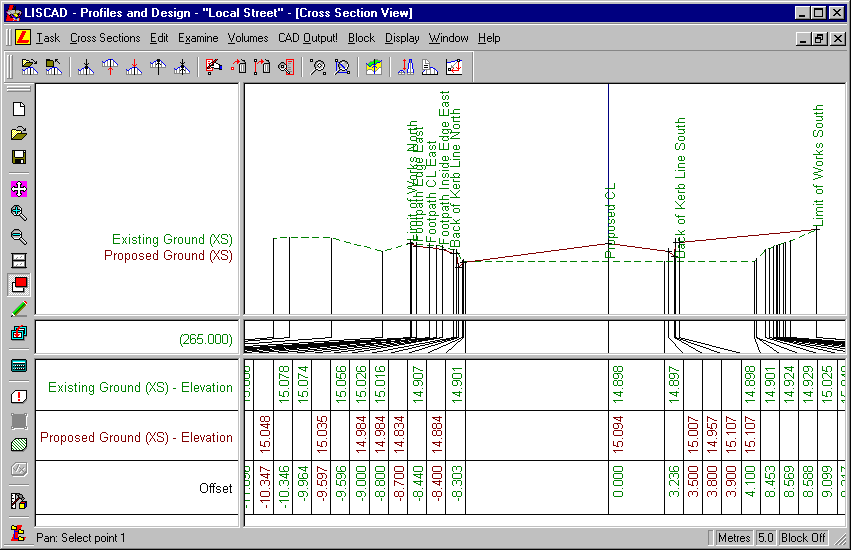Click the Proposed Ground (XS) - Elevation row label
This screenshot has height=550, width=851.
coord(136,437)
